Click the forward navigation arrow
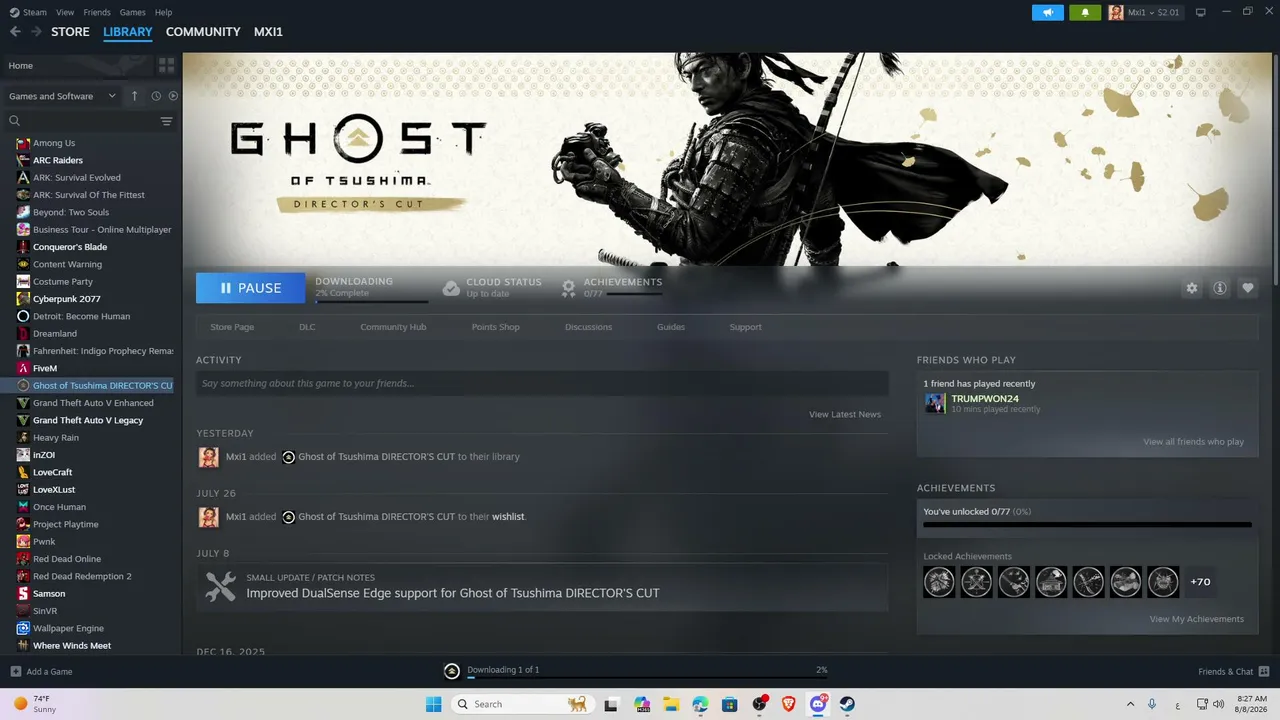Viewport: 1280px width, 720px height. point(36,32)
